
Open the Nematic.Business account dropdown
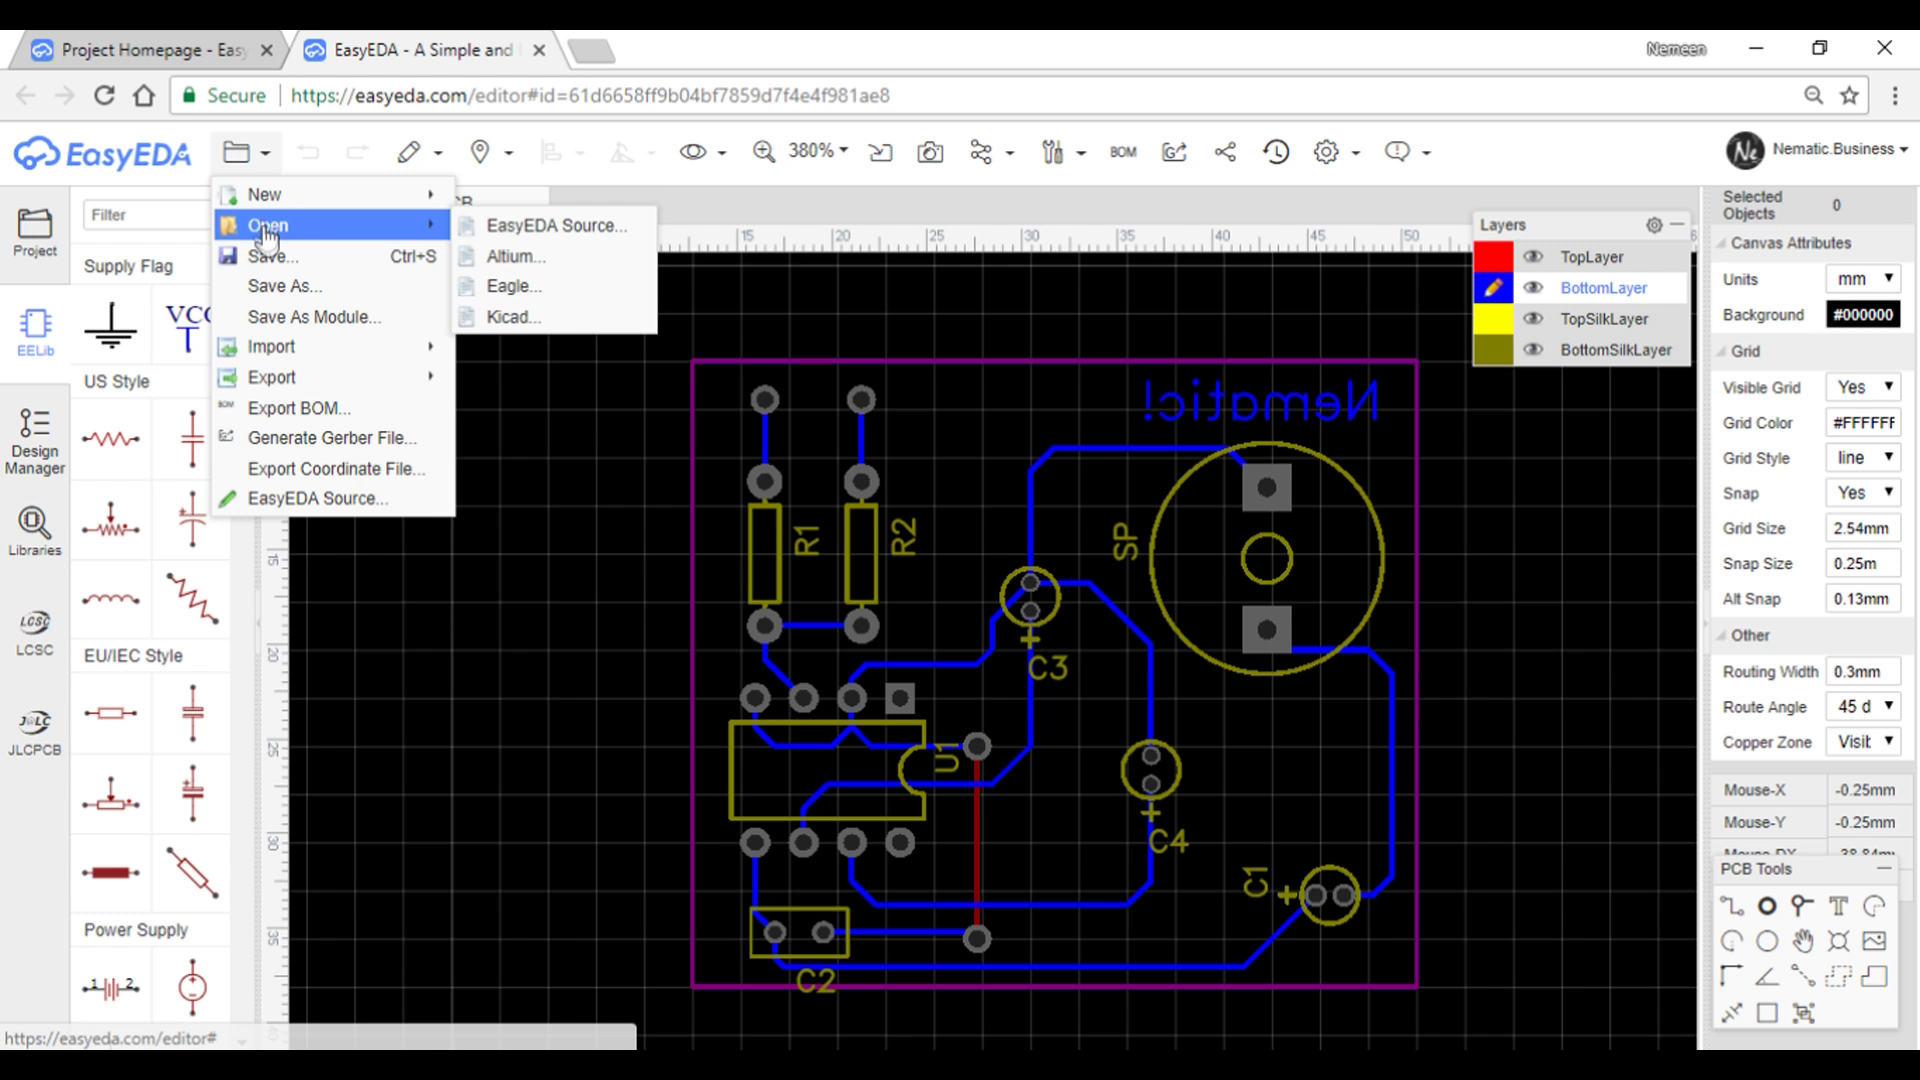1840,149
